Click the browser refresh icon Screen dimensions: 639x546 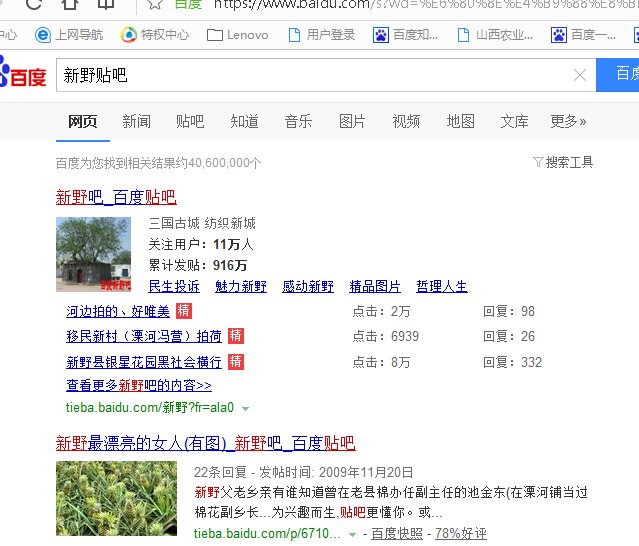34,3
